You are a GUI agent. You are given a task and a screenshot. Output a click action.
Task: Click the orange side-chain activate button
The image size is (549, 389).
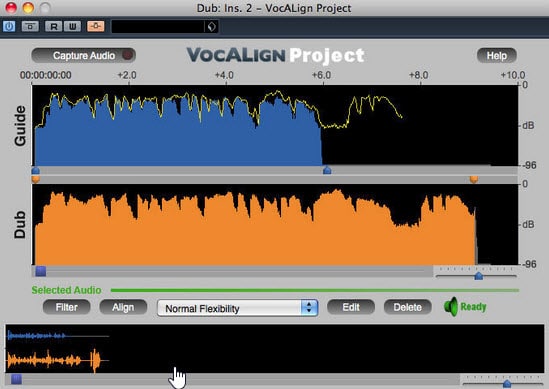coord(96,26)
